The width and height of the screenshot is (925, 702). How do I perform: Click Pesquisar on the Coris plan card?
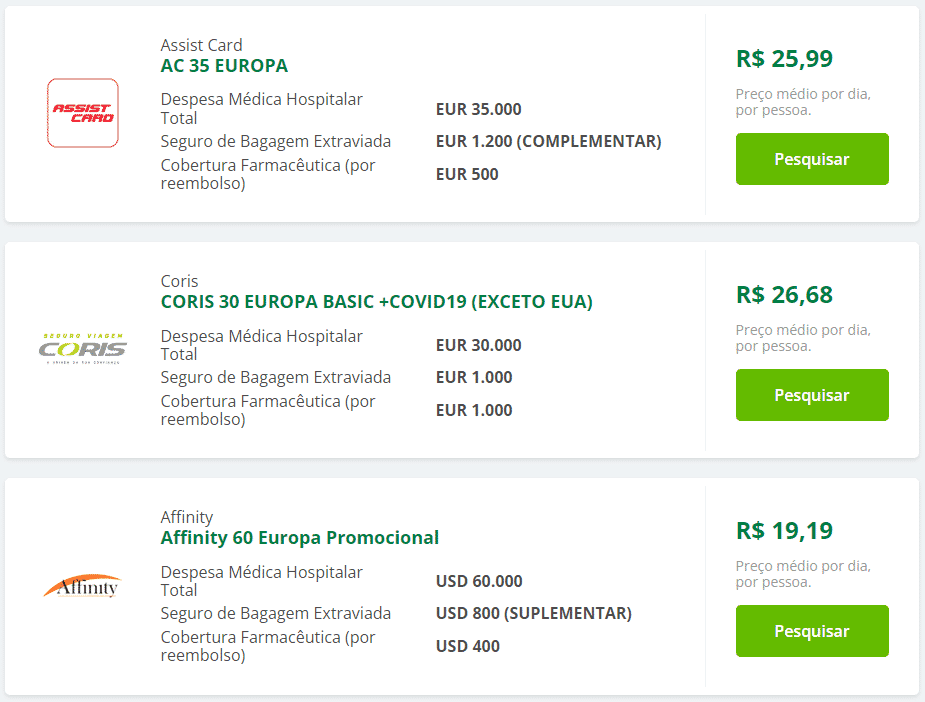[x=812, y=394]
